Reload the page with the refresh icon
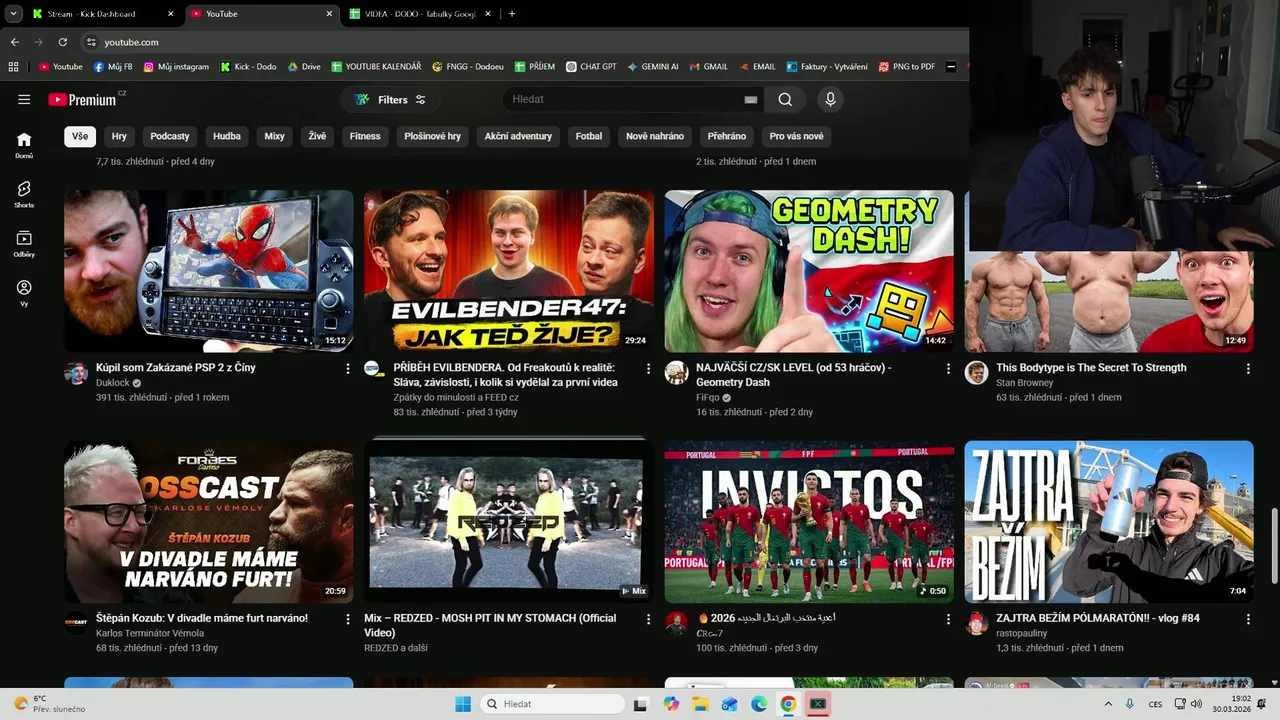Image resolution: width=1280 pixels, height=720 pixels. (62, 42)
